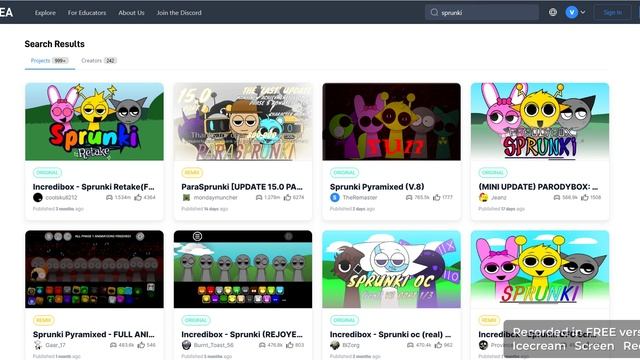640x360 pixels.
Task: Click the mondaymuncher author avatar
Action: (x=186, y=198)
